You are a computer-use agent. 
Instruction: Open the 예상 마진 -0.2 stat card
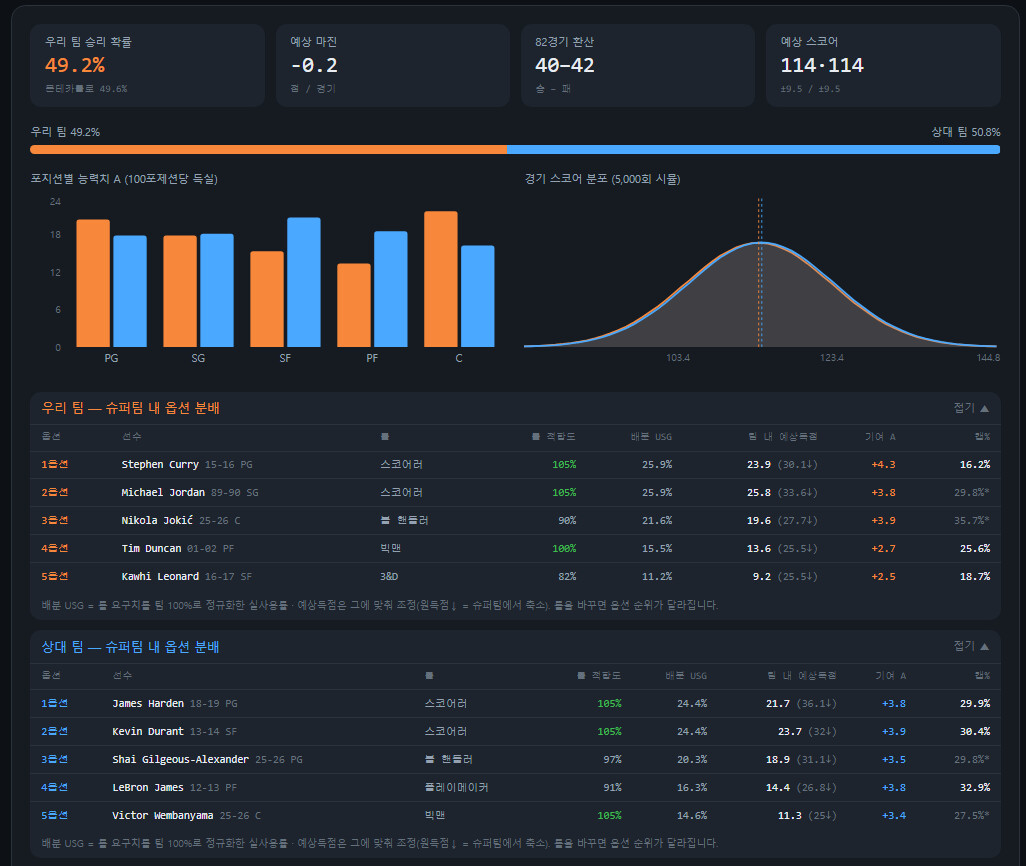click(x=393, y=65)
